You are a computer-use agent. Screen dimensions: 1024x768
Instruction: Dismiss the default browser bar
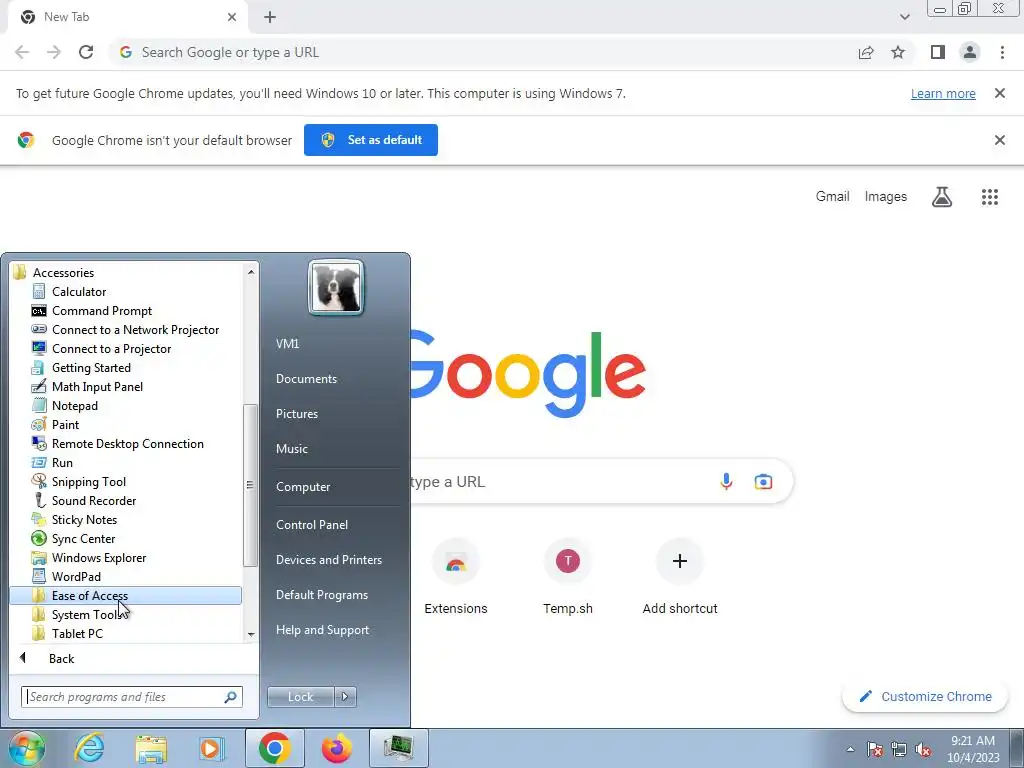point(999,140)
